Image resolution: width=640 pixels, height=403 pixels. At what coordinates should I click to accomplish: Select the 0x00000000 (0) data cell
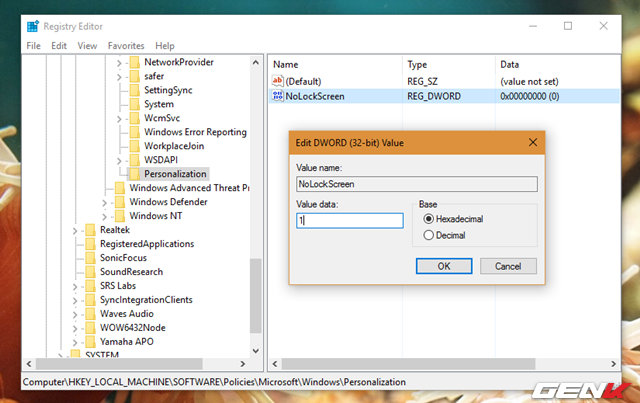[x=530, y=96]
